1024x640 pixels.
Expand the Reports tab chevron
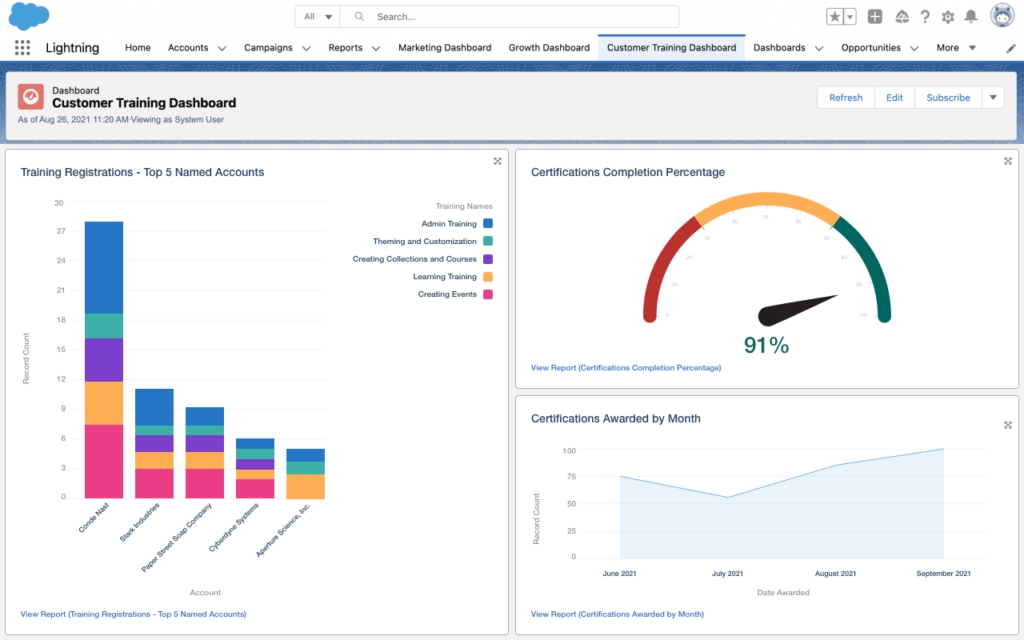point(376,48)
